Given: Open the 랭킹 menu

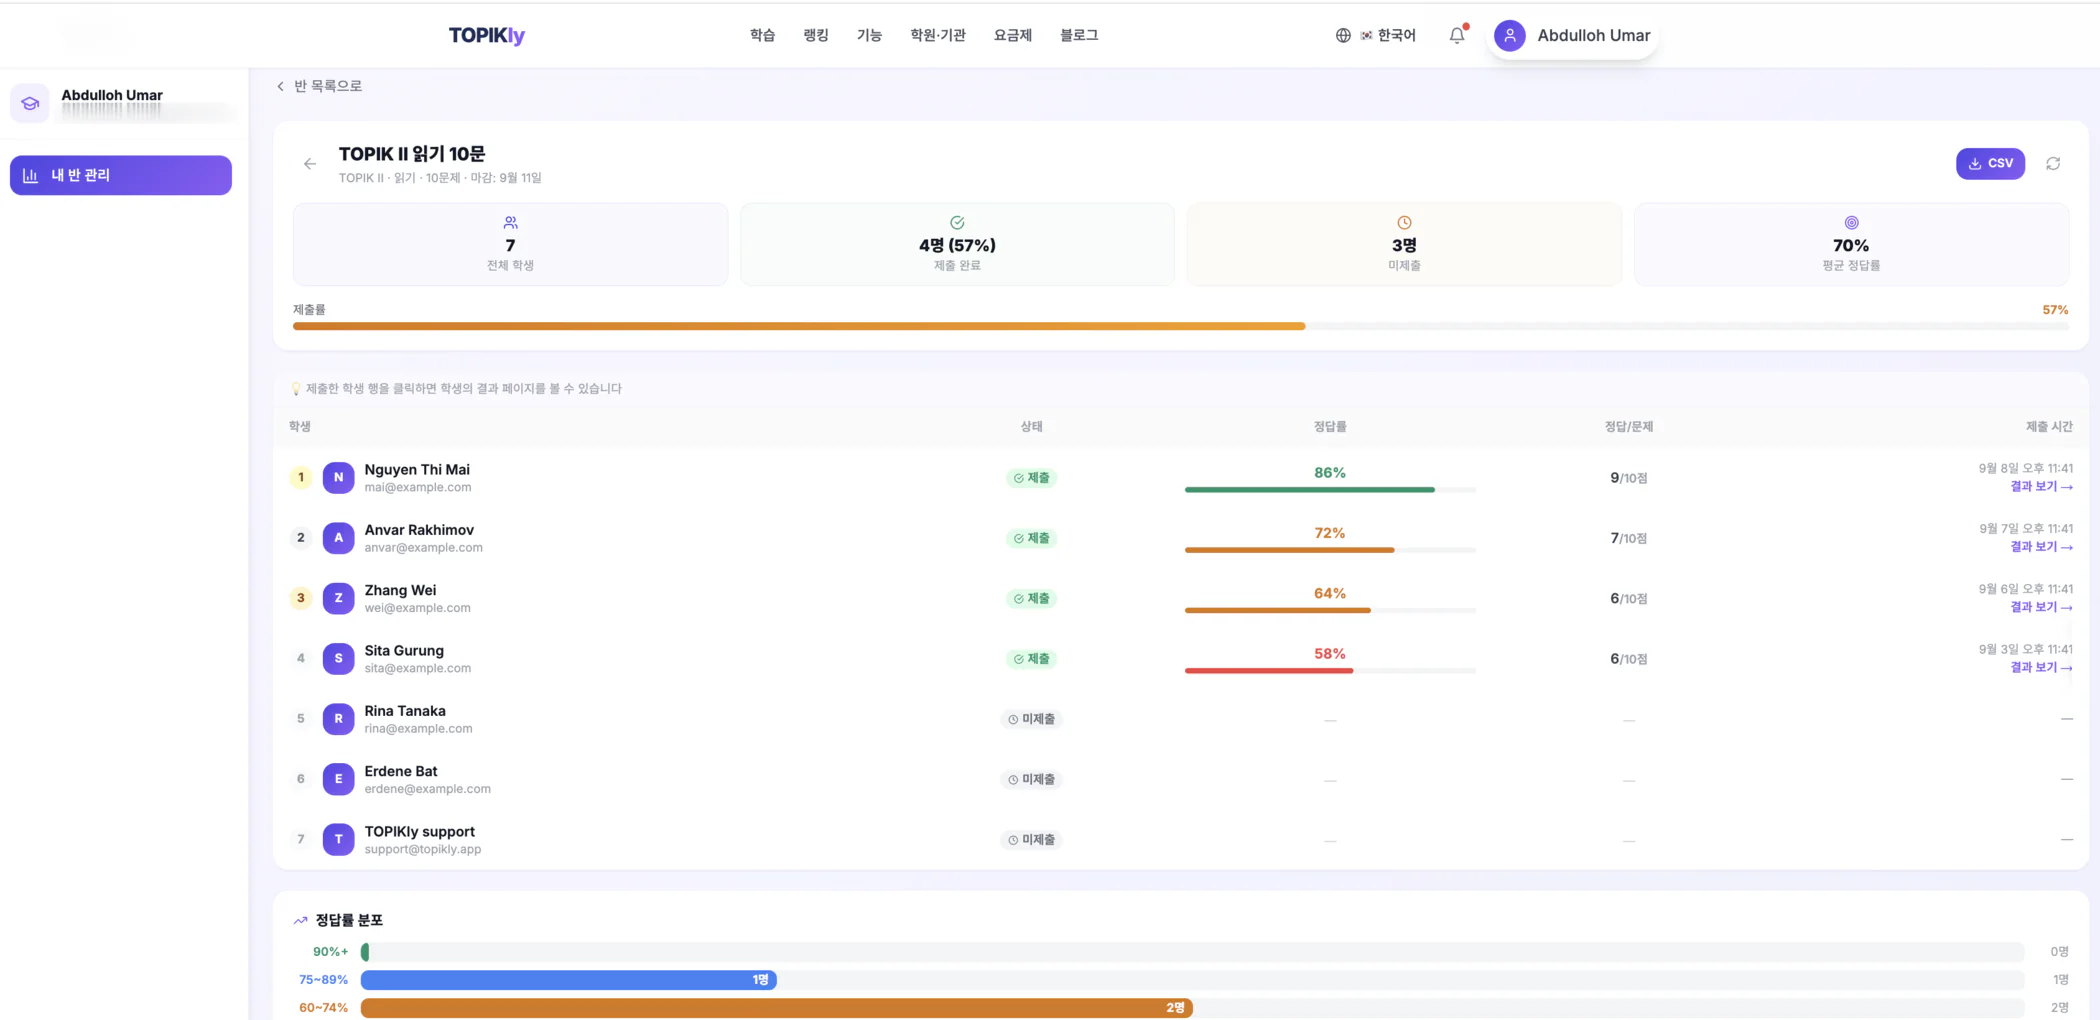Looking at the screenshot, I should point(816,35).
